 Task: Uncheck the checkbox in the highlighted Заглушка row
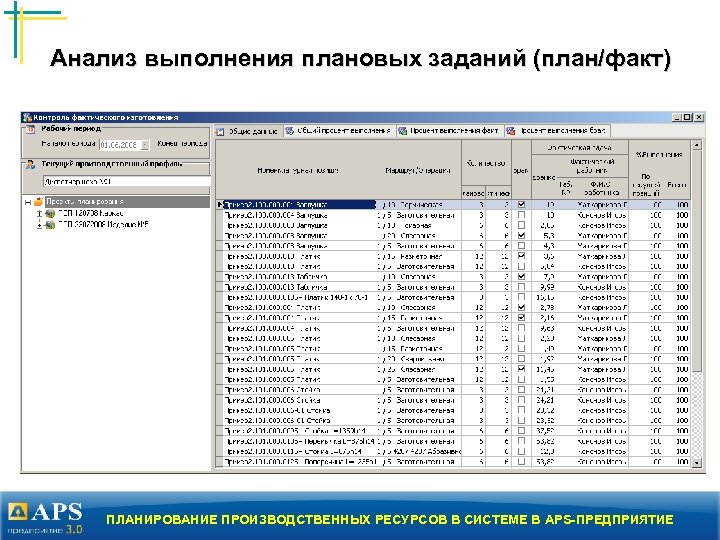click(521, 205)
